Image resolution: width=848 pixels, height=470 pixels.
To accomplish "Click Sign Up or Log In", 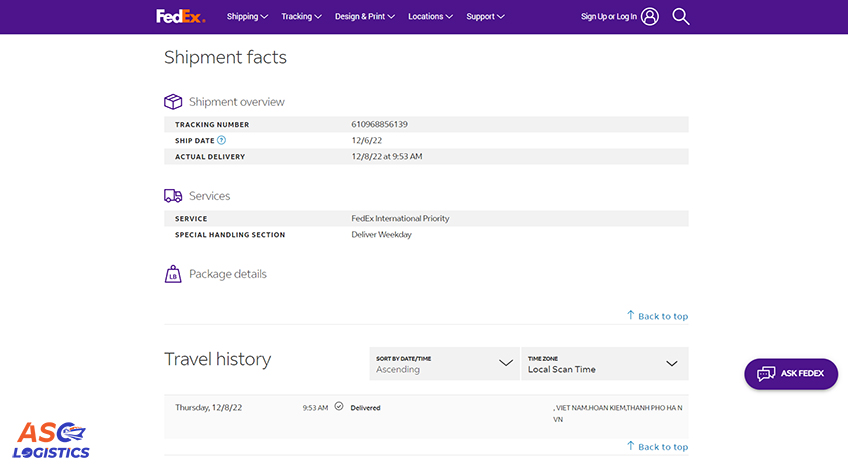I will [x=608, y=17].
